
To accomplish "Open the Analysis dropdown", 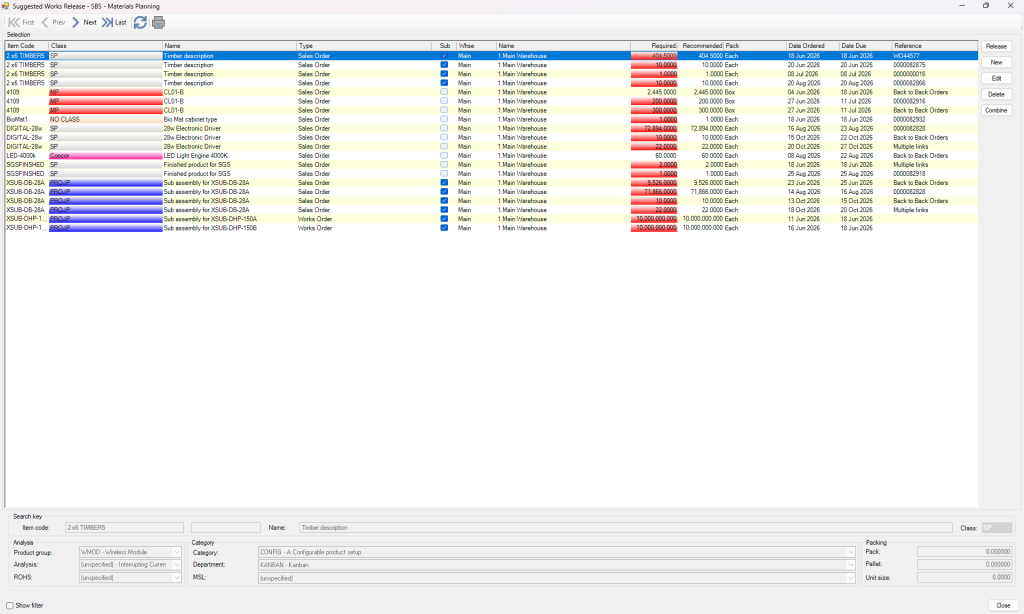I will (176, 564).
